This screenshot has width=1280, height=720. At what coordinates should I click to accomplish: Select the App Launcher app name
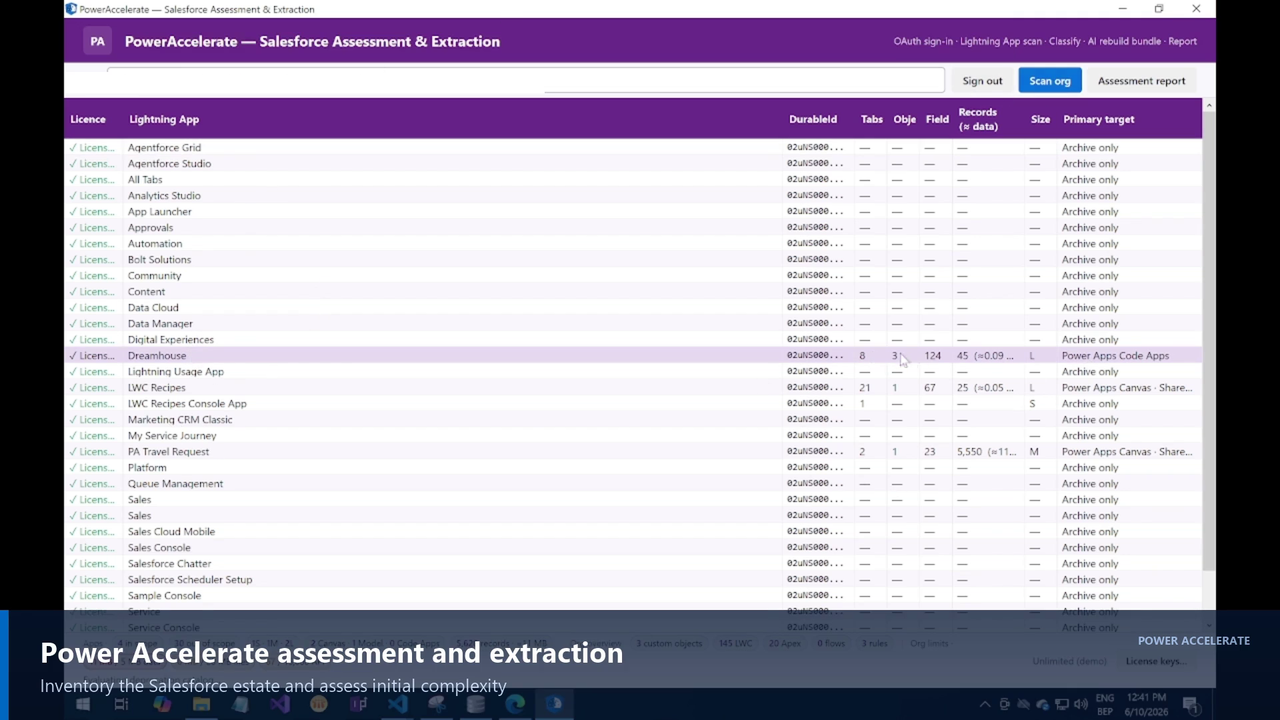tap(159, 212)
